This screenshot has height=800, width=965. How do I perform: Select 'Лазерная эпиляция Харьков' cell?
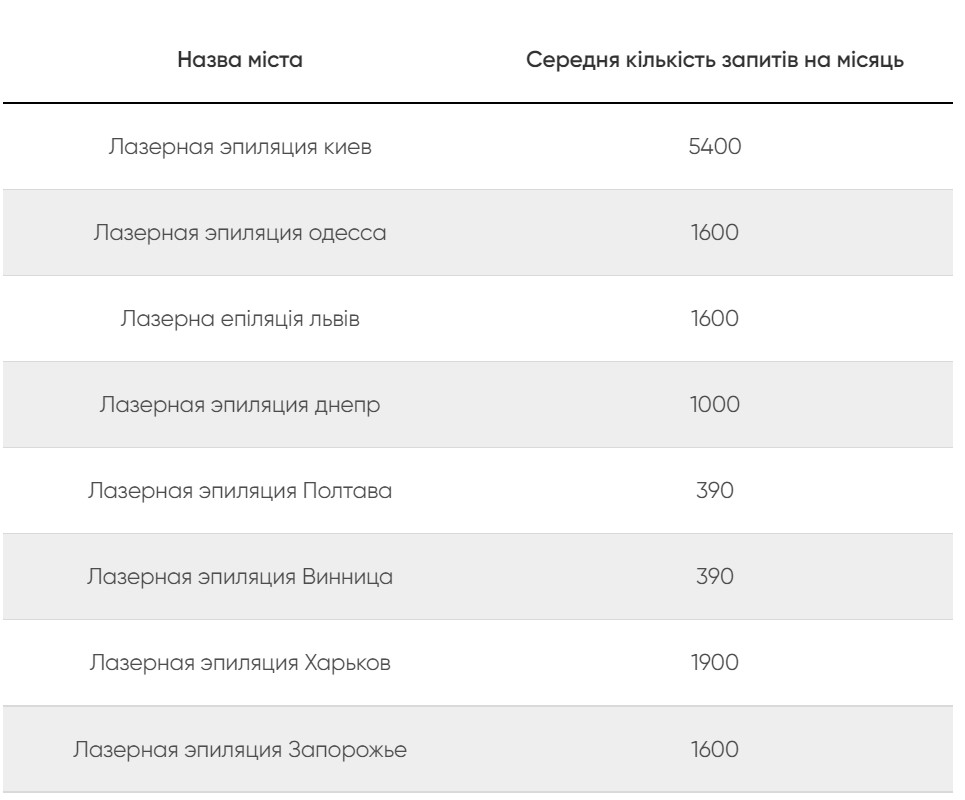pyautogui.click(x=240, y=663)
